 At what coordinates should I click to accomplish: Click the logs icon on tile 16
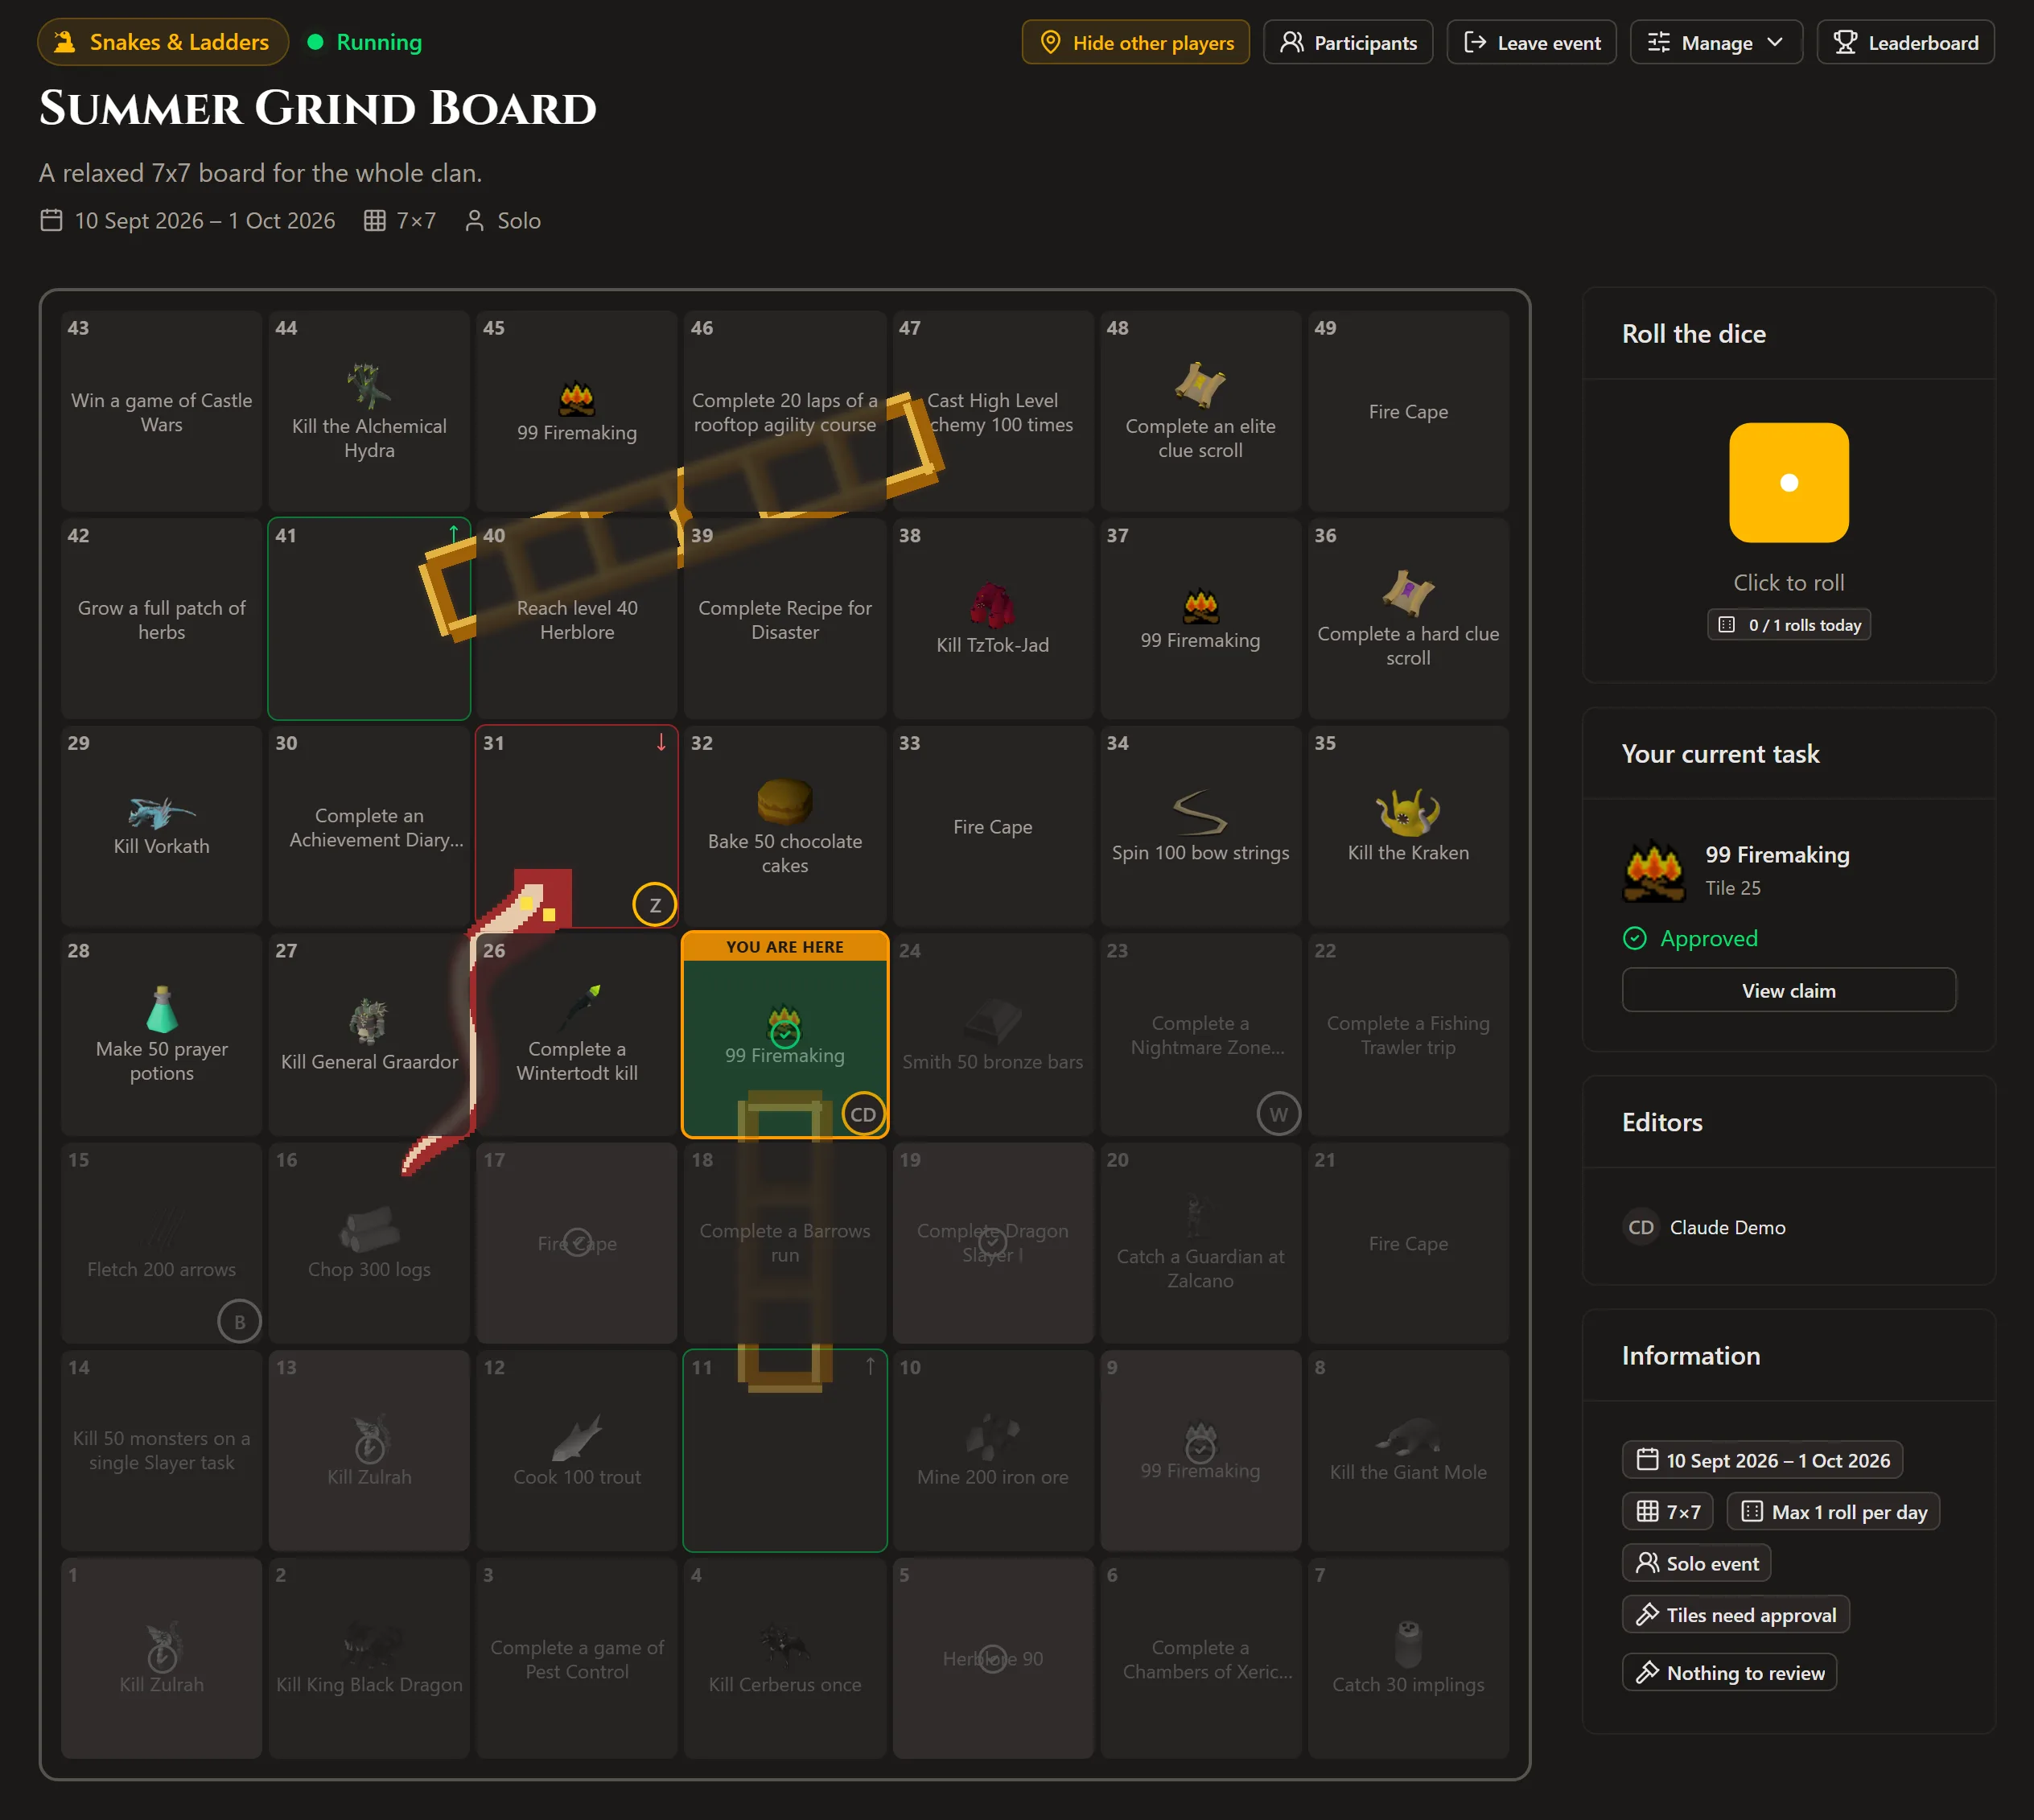[x=368, y=1228]
